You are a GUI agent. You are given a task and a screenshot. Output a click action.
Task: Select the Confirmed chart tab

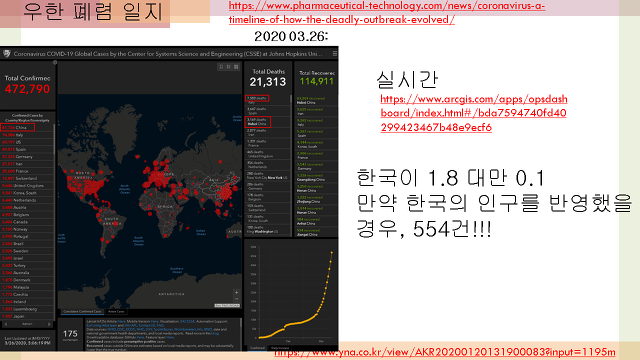point(257,348)
